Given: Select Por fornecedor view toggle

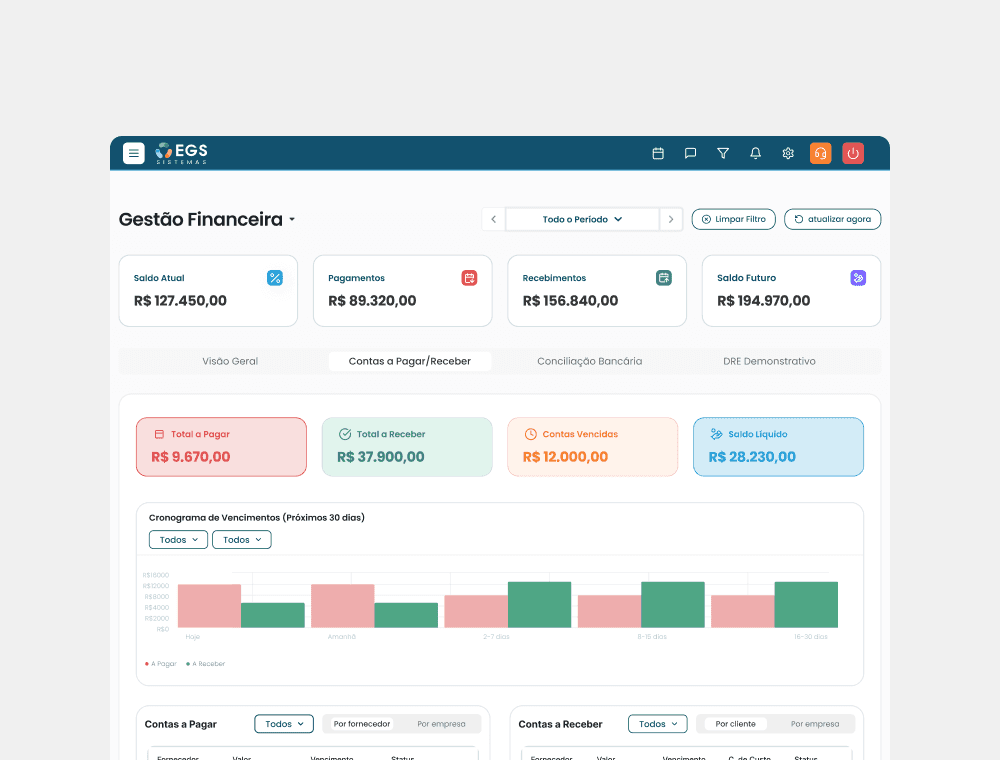Looking at the screenshot, I should (x=362, y=724).
